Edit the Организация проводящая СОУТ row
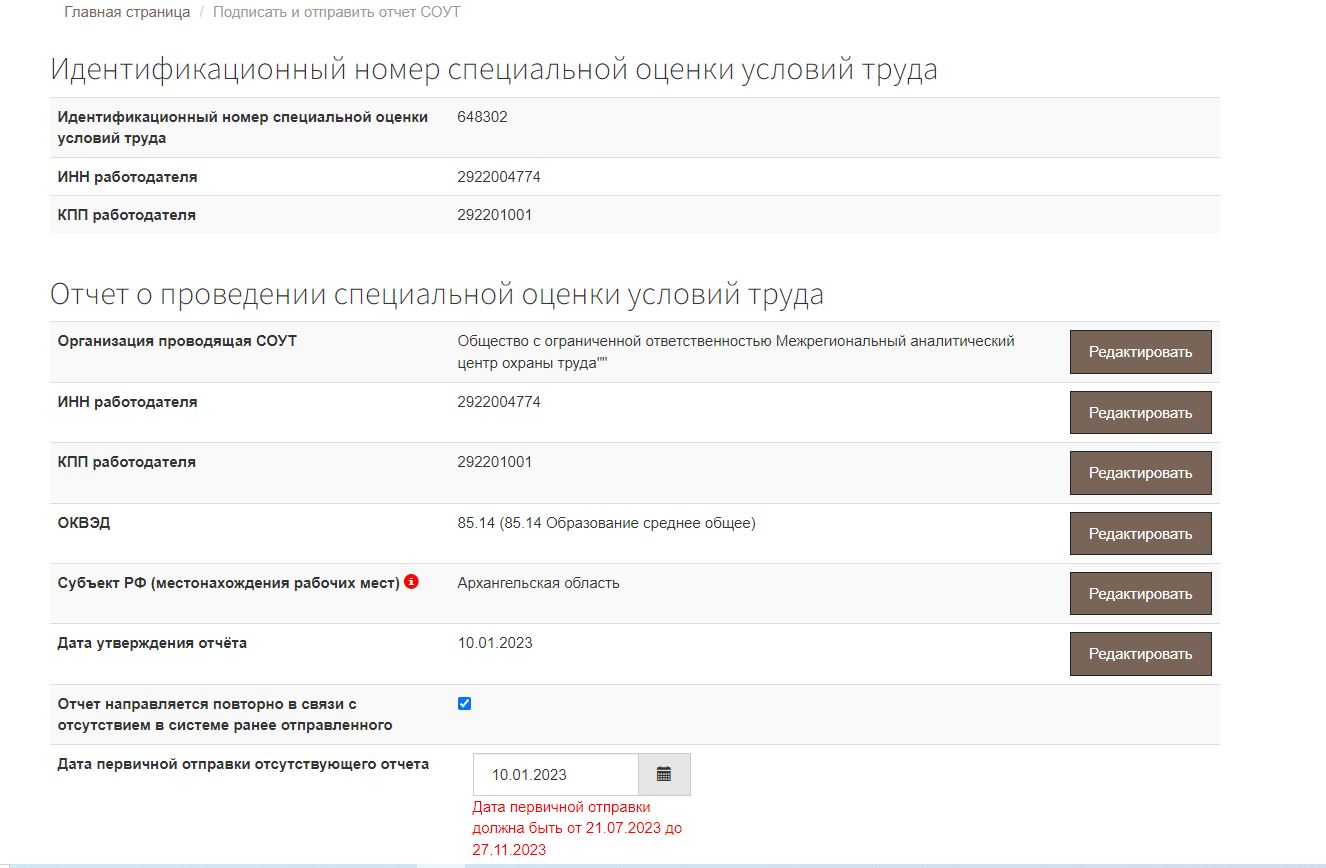 1140,352
